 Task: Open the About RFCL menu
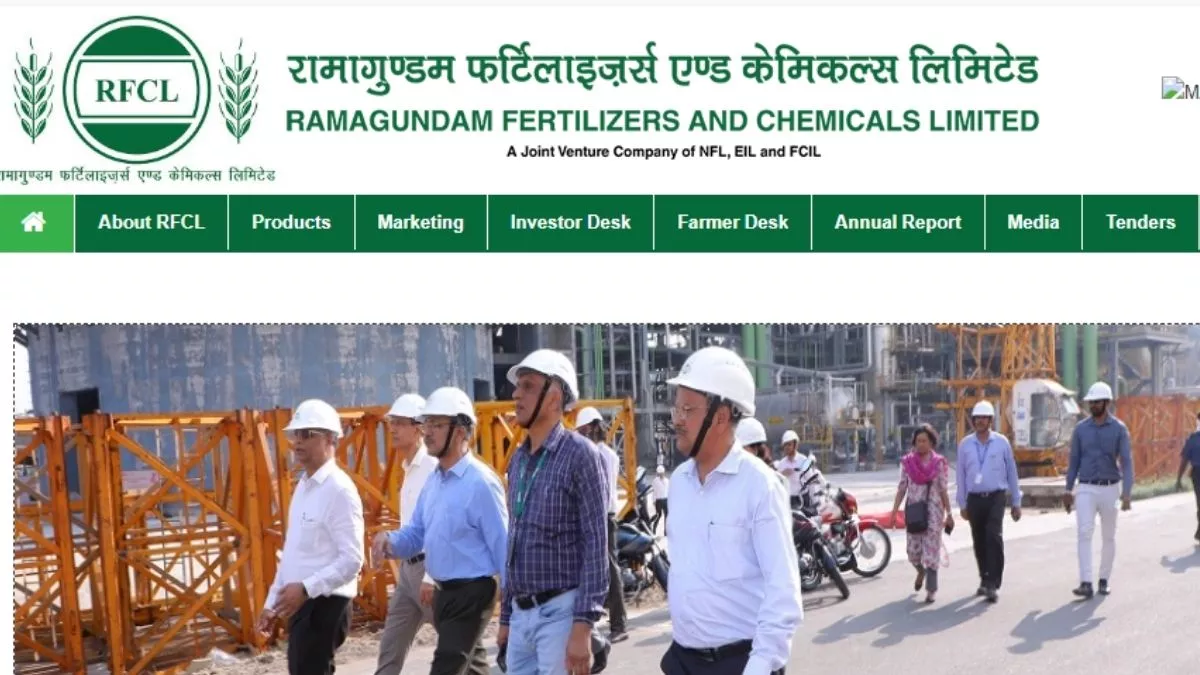[151, 222]
